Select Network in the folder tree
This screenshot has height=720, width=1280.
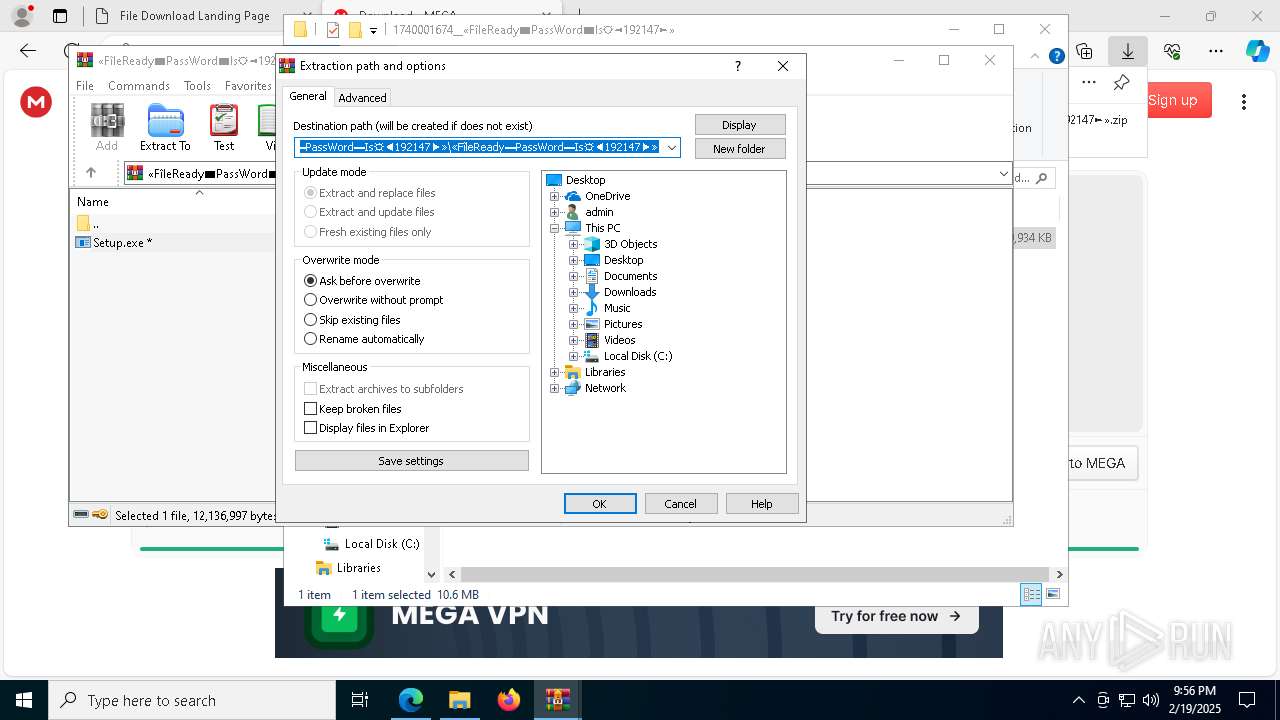[x=605, y=388]
